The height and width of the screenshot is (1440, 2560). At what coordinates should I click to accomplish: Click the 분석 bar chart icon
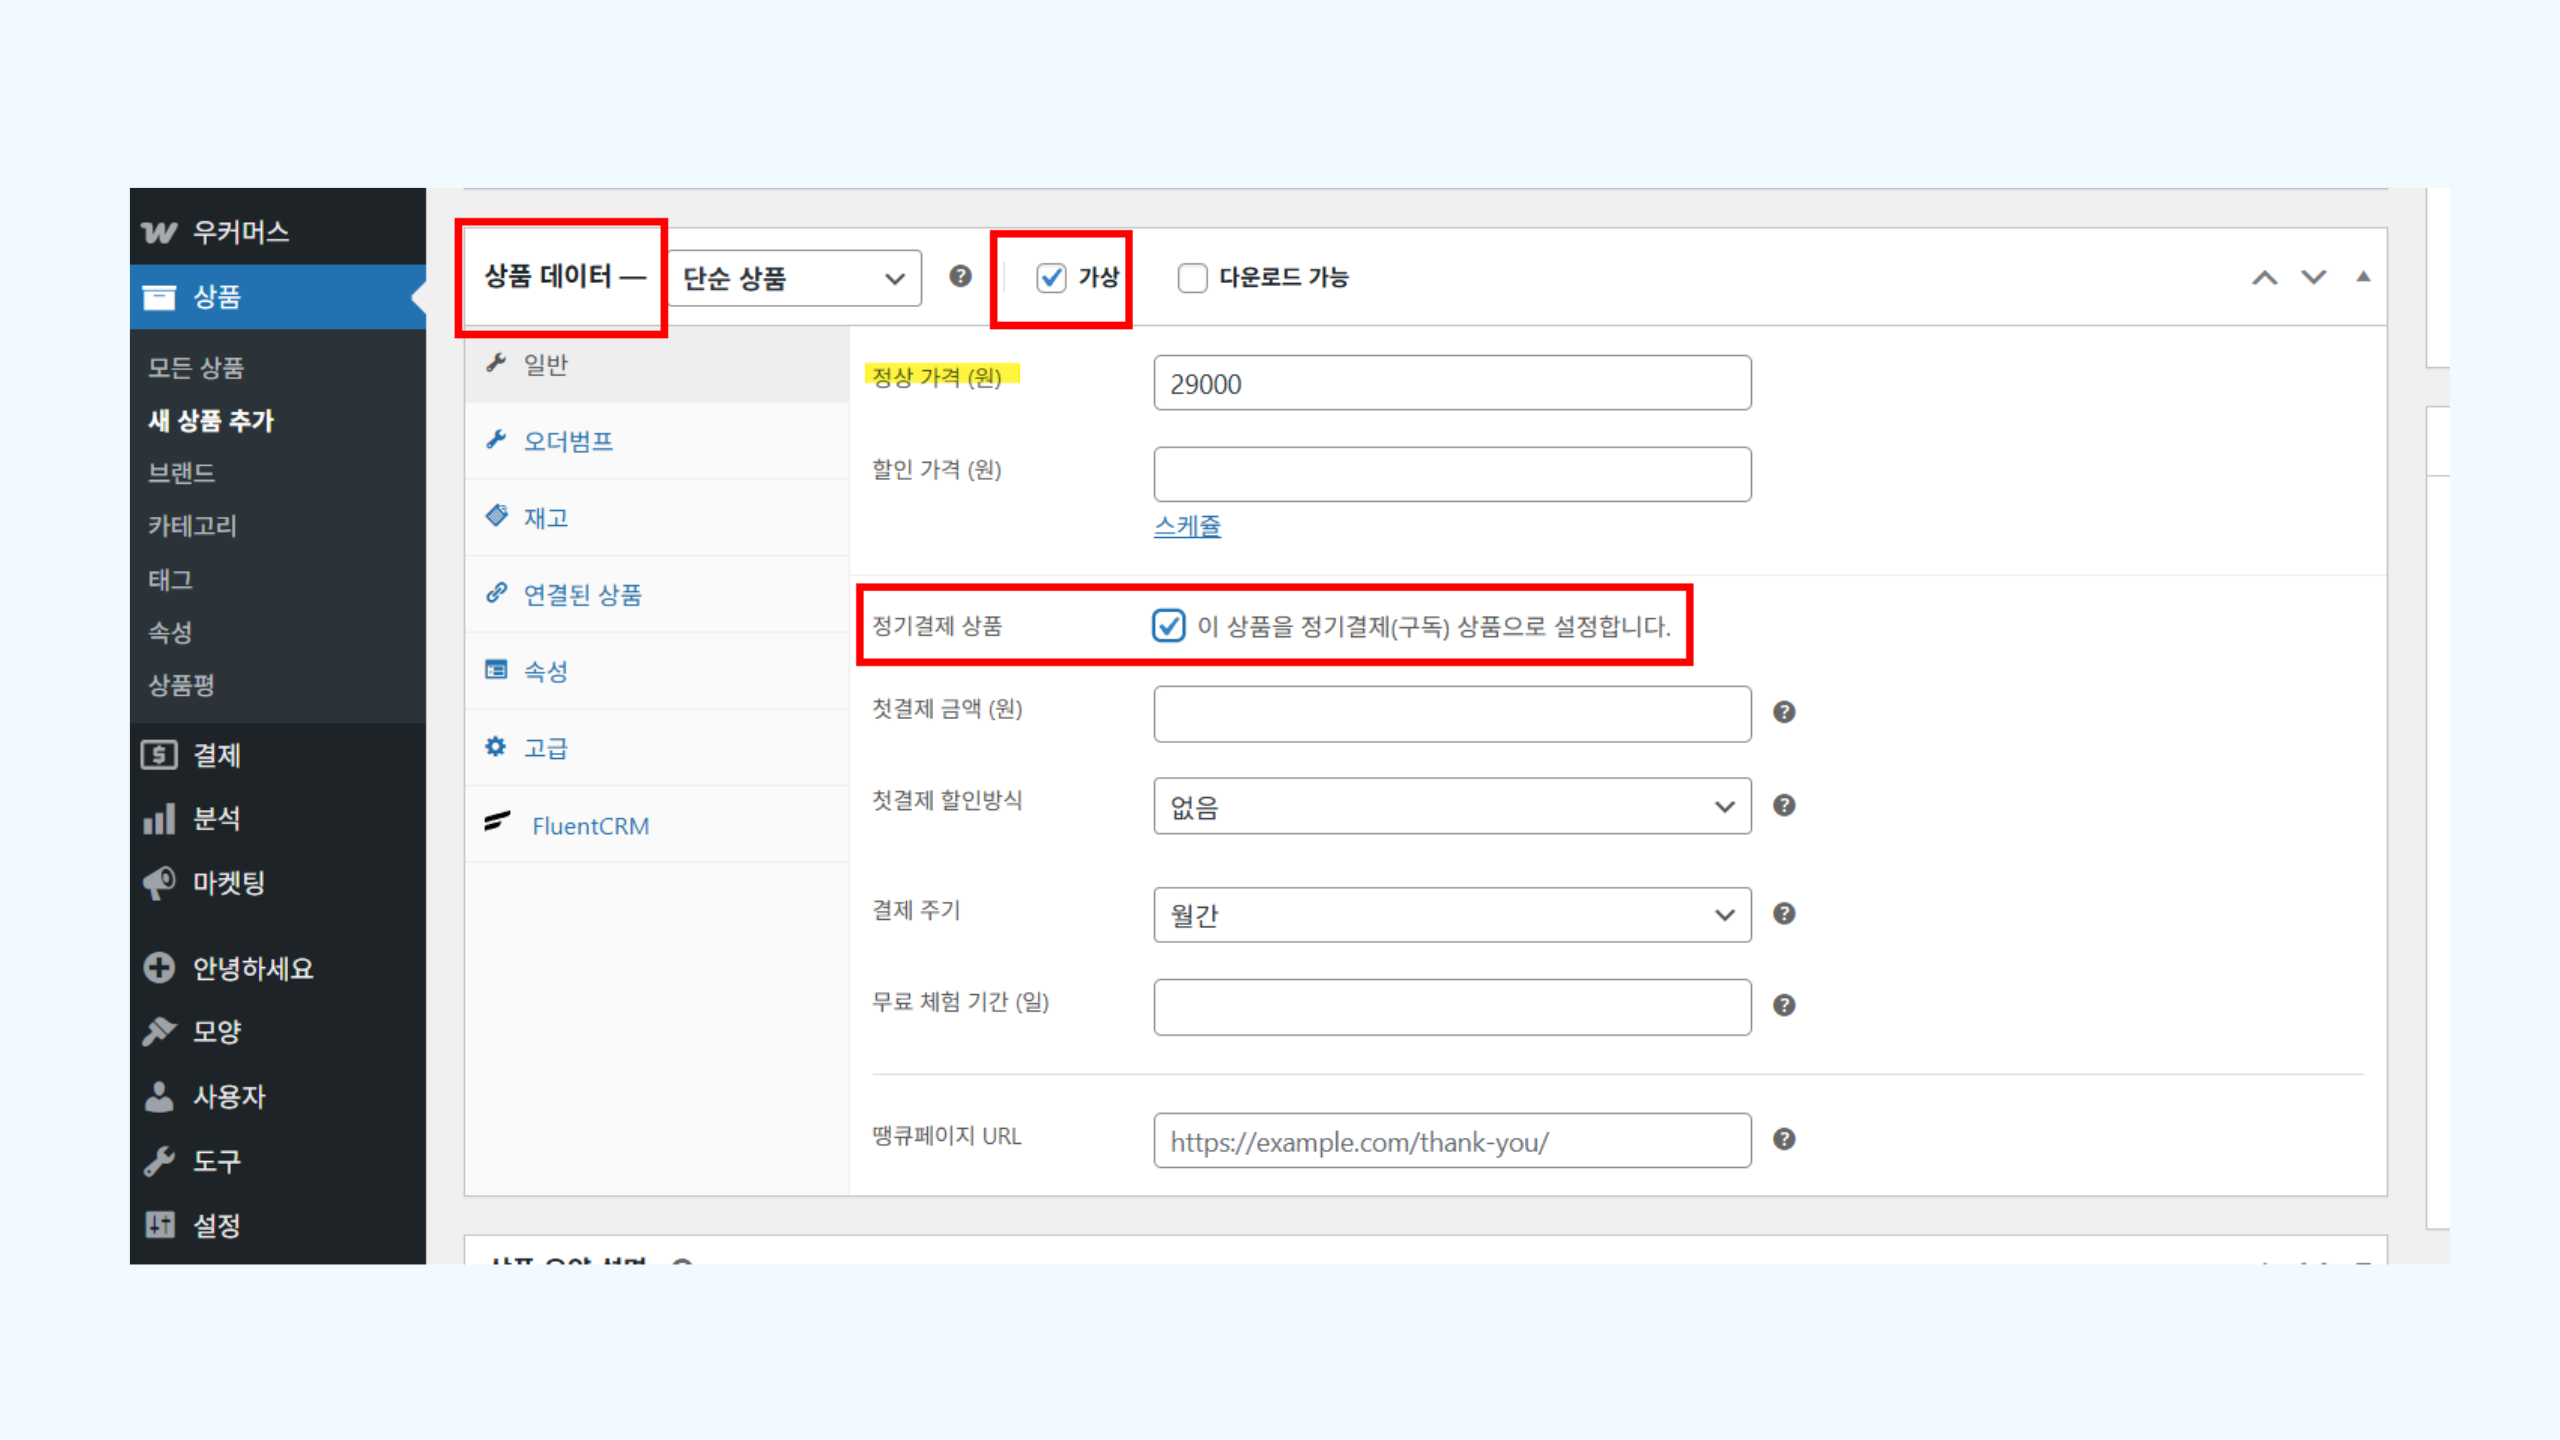[x=159, y=819]
